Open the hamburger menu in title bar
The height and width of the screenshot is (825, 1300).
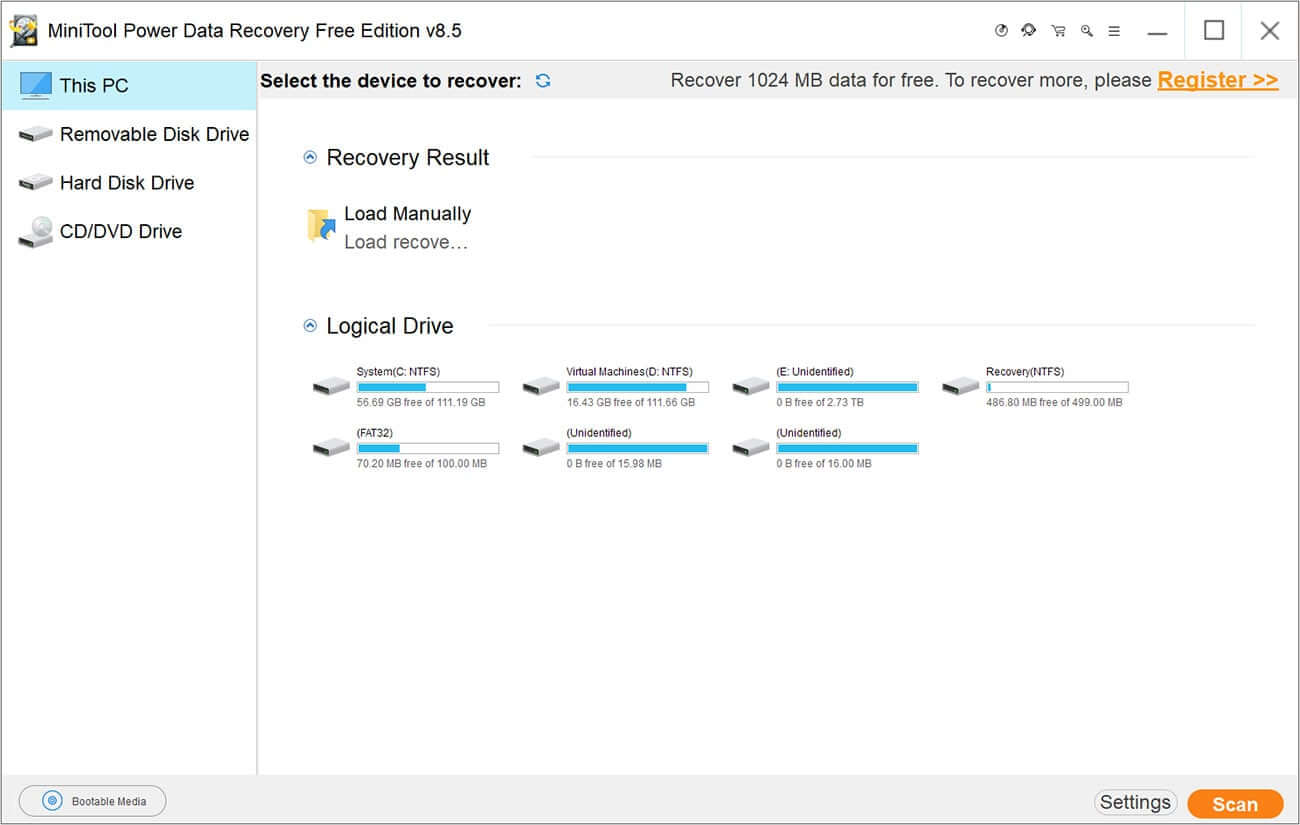point(1114,31)
